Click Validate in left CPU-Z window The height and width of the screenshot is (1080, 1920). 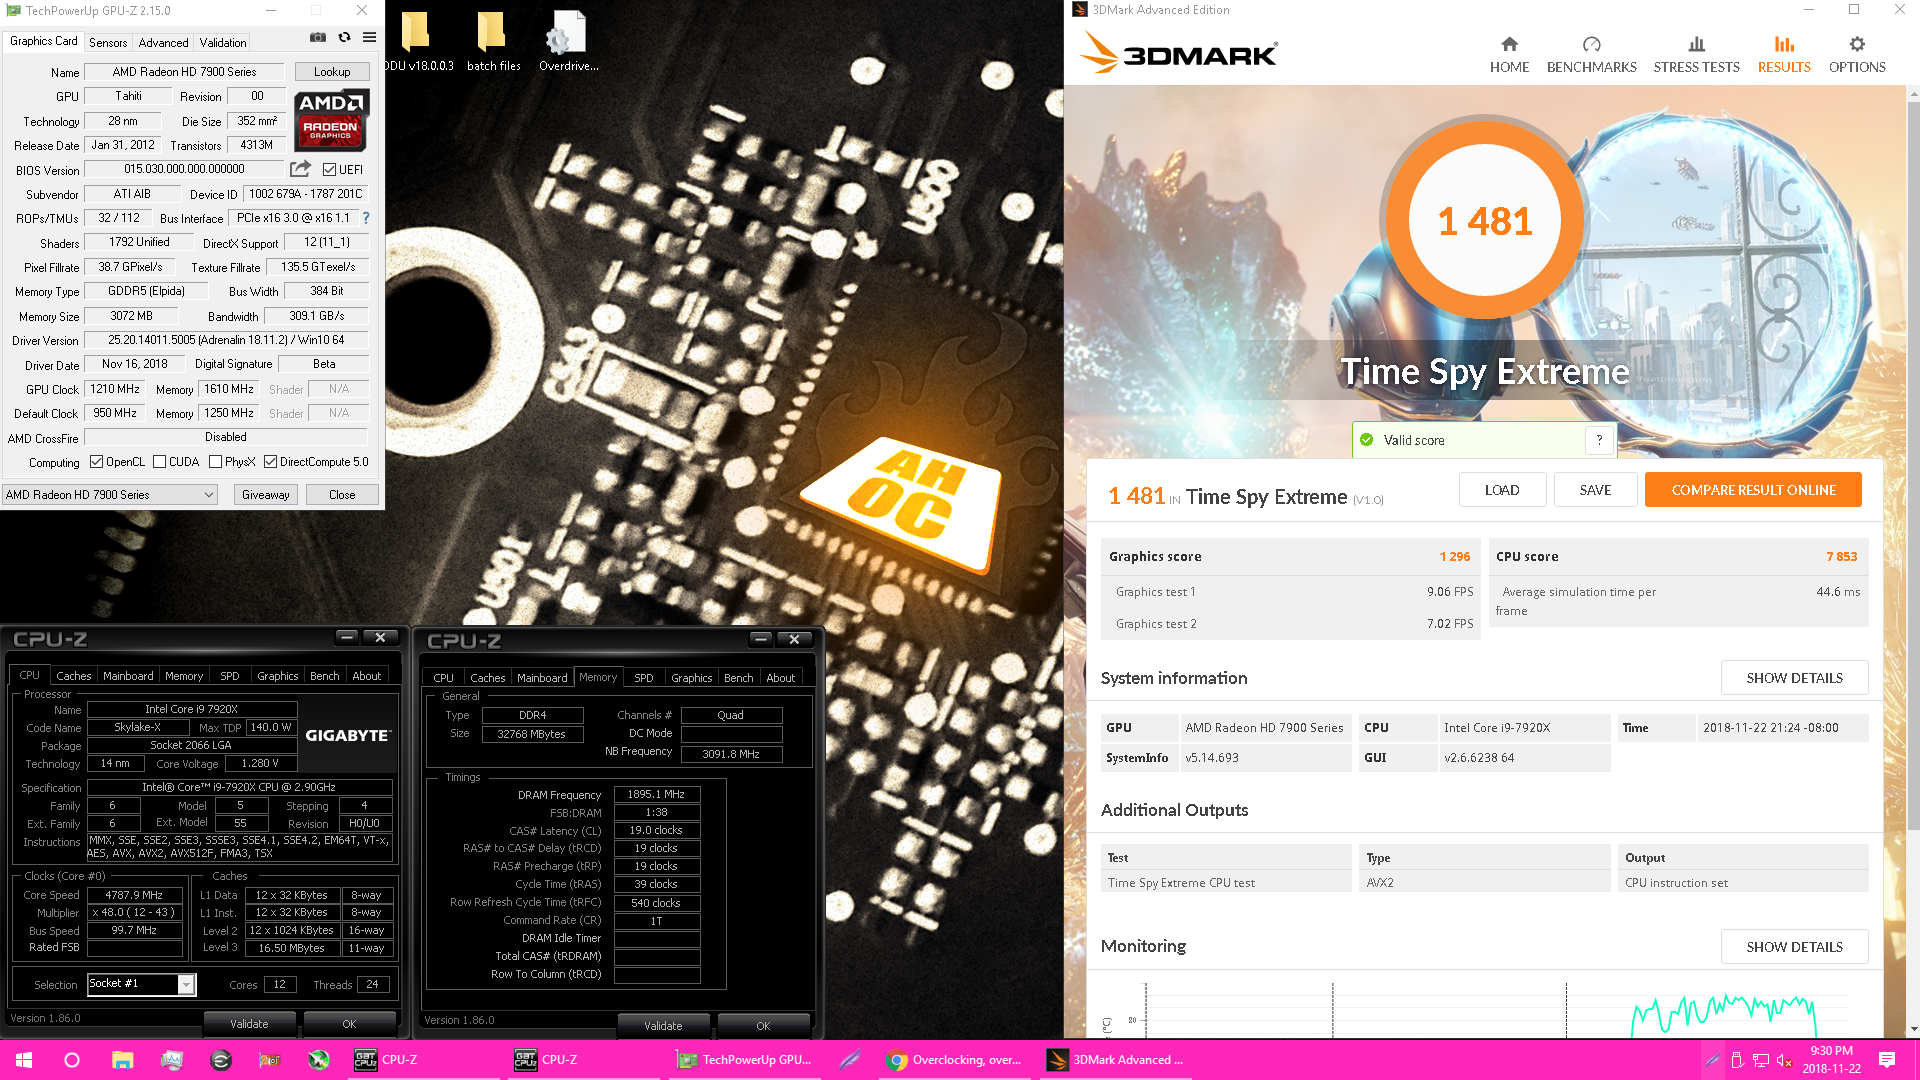coord(249,1024)
